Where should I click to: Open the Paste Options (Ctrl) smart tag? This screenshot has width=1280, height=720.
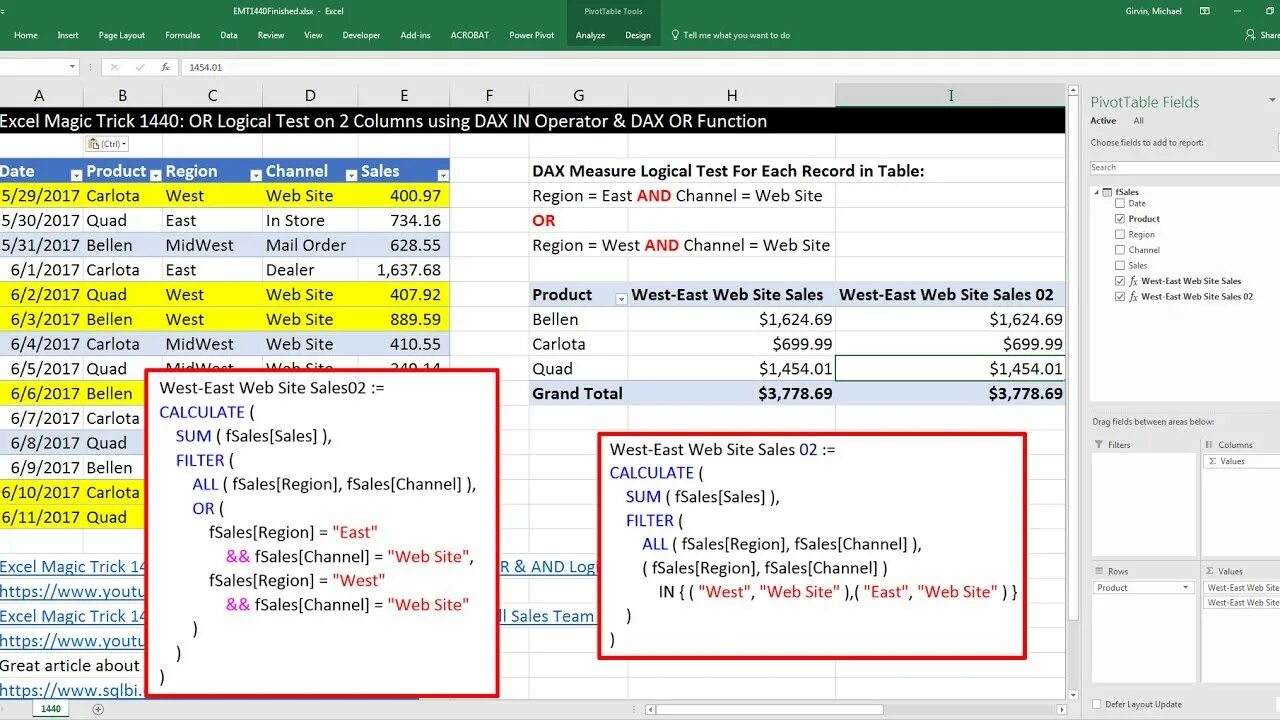(107, 145)
